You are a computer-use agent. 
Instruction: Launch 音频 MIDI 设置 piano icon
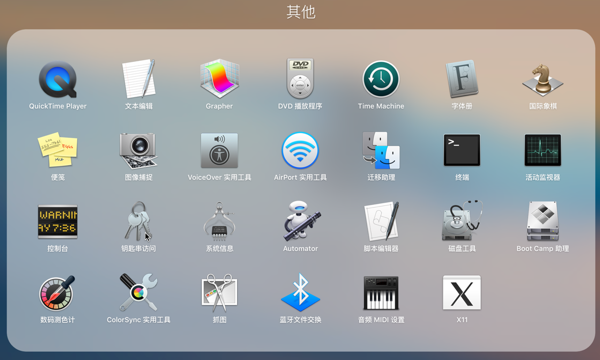click(x=381, y=293)
